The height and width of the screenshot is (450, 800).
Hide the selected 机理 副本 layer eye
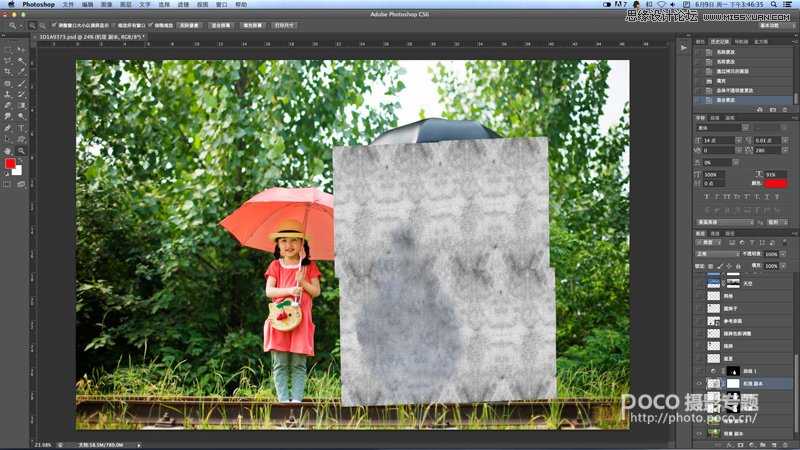[699, 384]
